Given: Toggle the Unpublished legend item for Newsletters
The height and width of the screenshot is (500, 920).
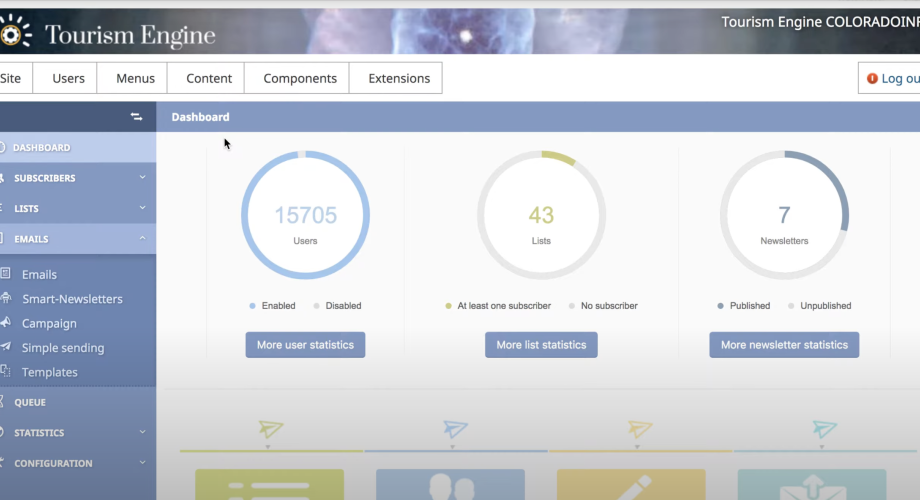Looking at the screenshot, I should (x=820, y=306).
